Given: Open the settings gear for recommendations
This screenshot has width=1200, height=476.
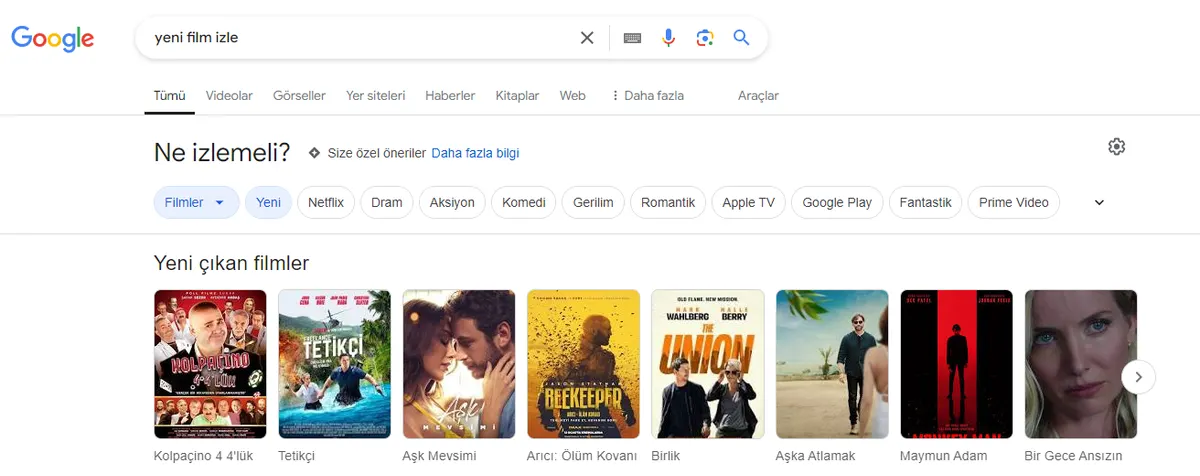Looking at the screenshot, I should pos(1117,147).
